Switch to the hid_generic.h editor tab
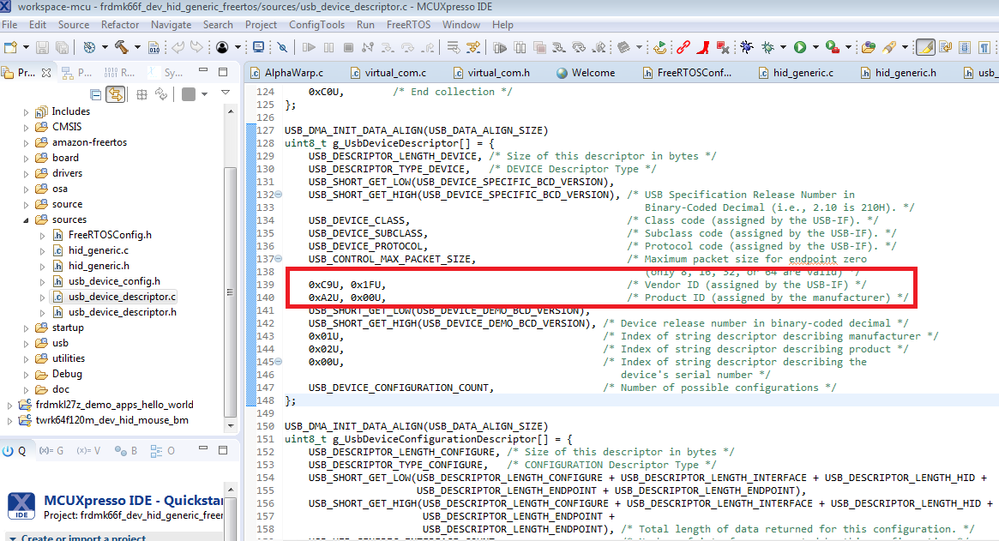The image size is (999, 541). pyautogui.click(x=898, y=73)
